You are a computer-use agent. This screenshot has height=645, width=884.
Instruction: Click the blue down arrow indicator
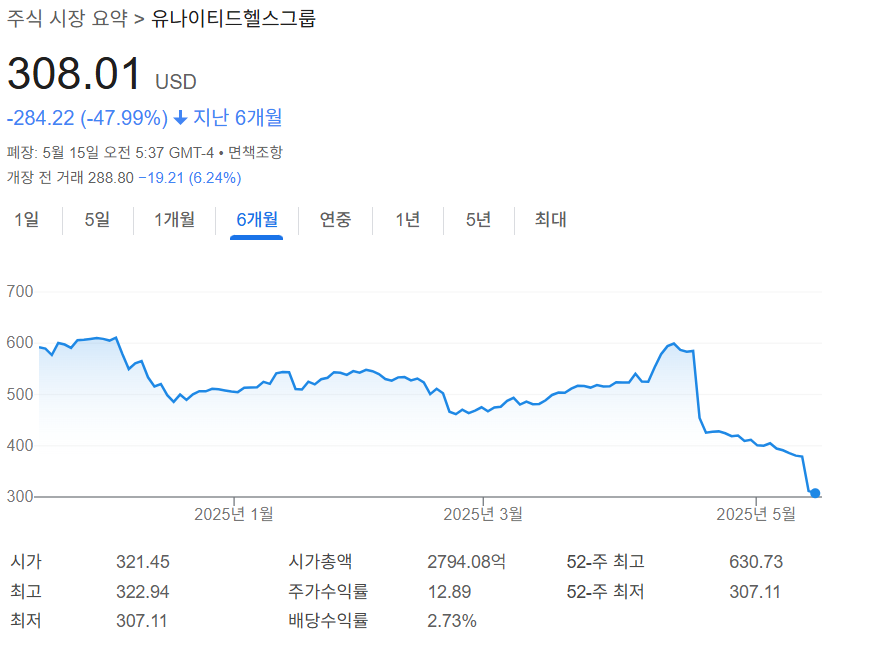coord(182,117)
